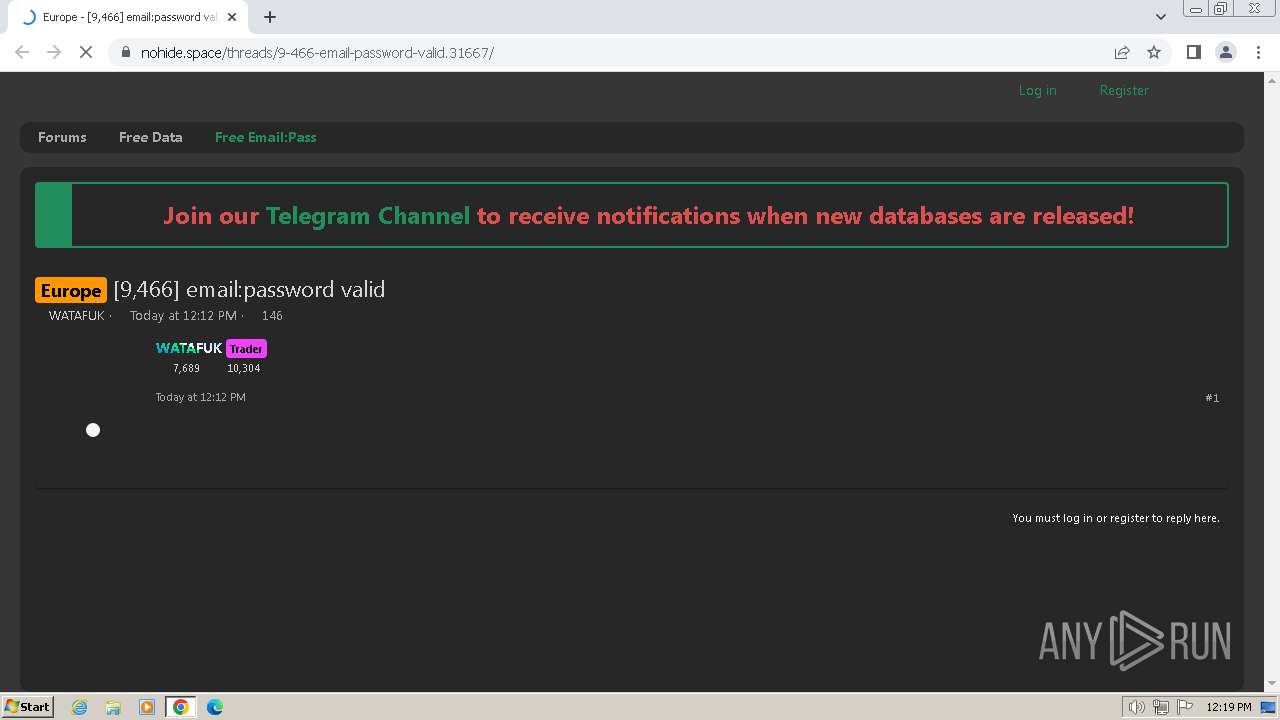Click the taskbar clock 12:19 PM
The width and height of the screenshot is (1280, 720).
pos(1229,707)
